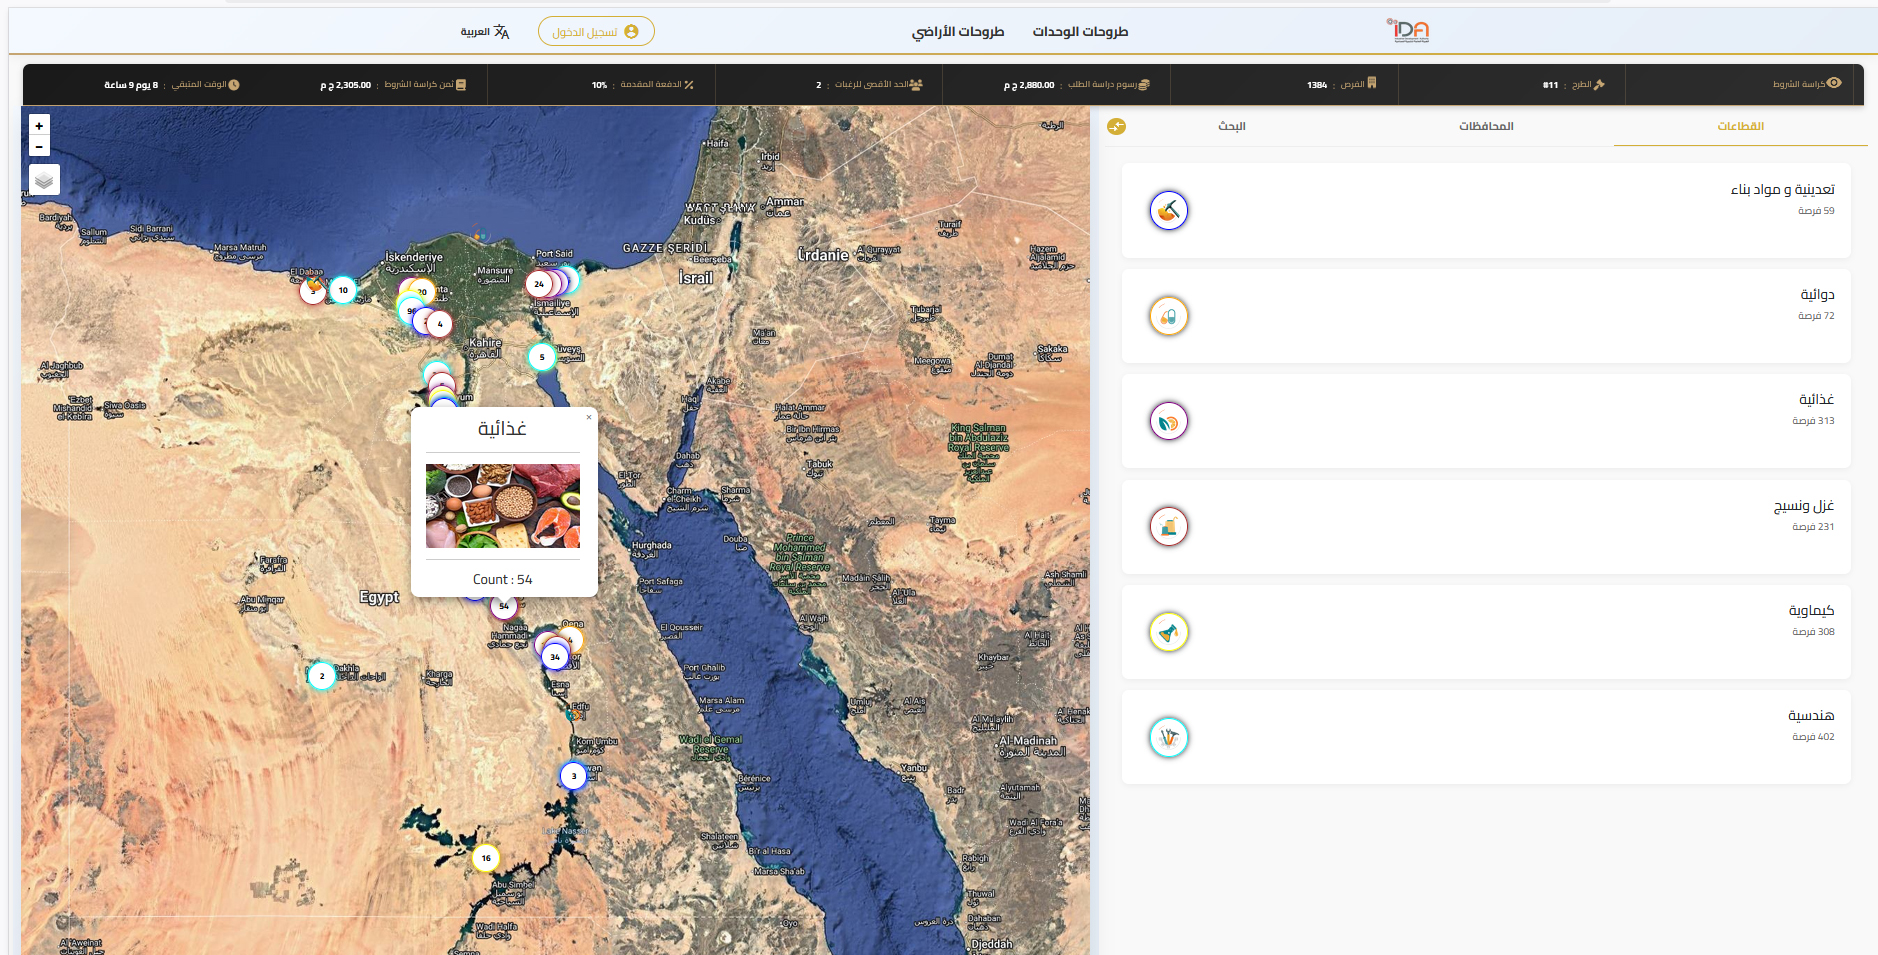1878x955 pixels.
Task: Click the round gold icon beside the tabs
Action: pos(1117,126)
